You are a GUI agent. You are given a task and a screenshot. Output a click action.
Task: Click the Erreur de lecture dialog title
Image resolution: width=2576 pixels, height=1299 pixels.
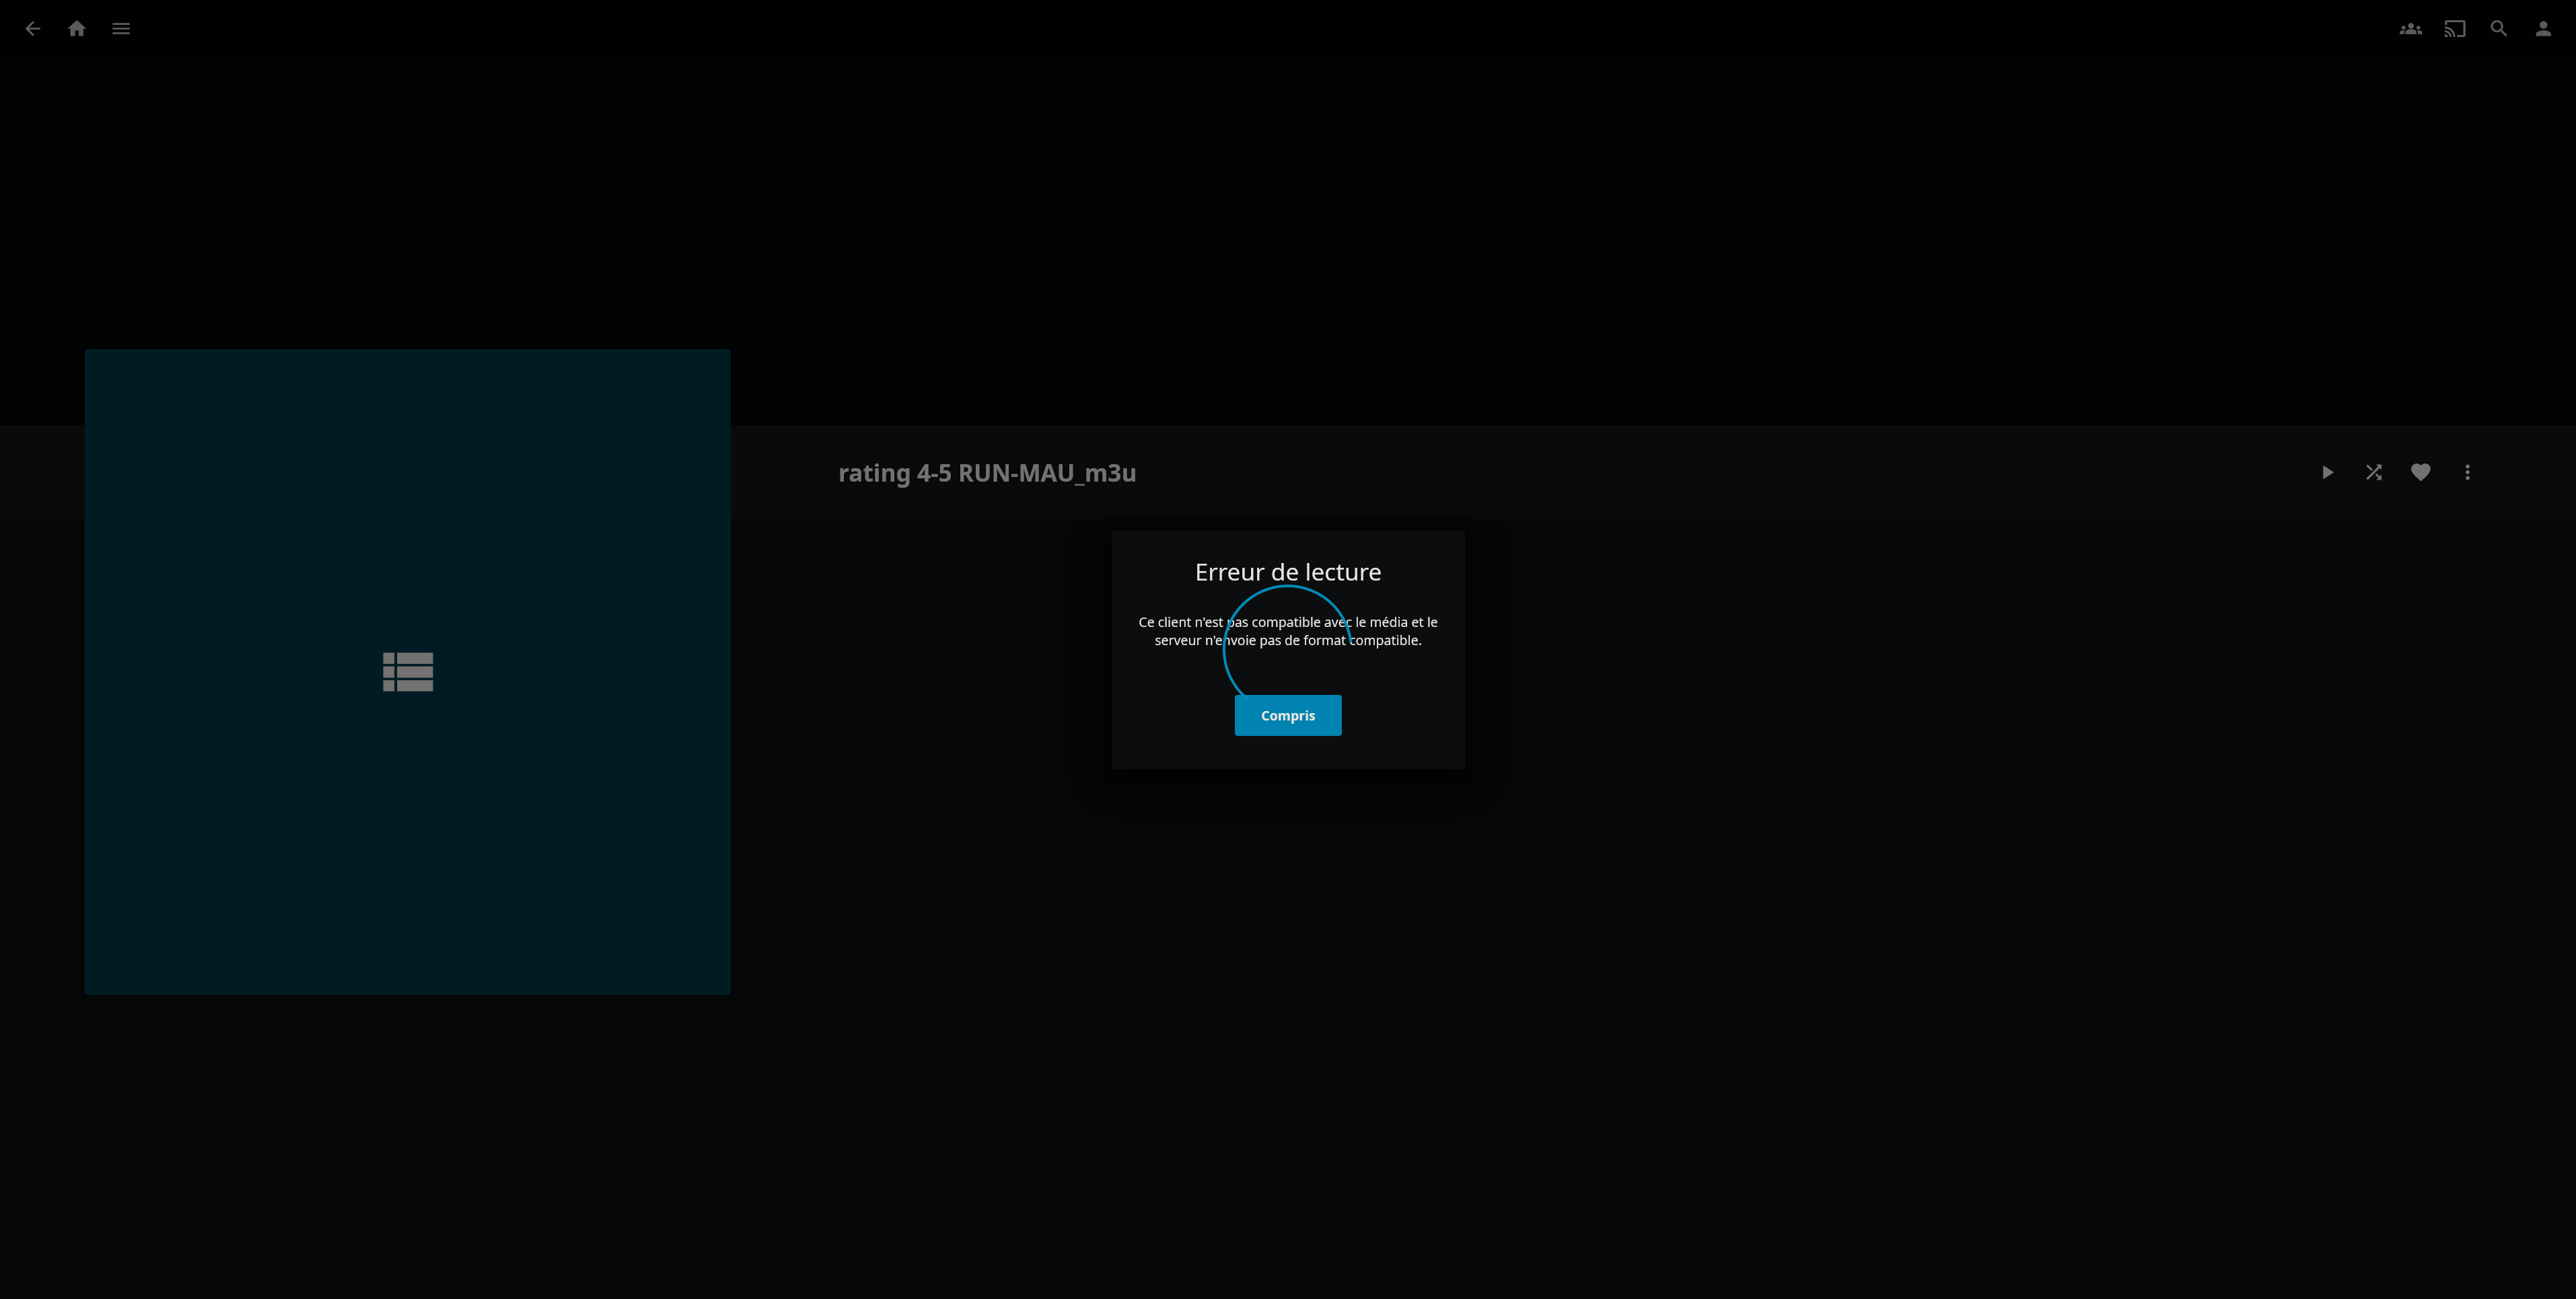(x=1288, y=571)
